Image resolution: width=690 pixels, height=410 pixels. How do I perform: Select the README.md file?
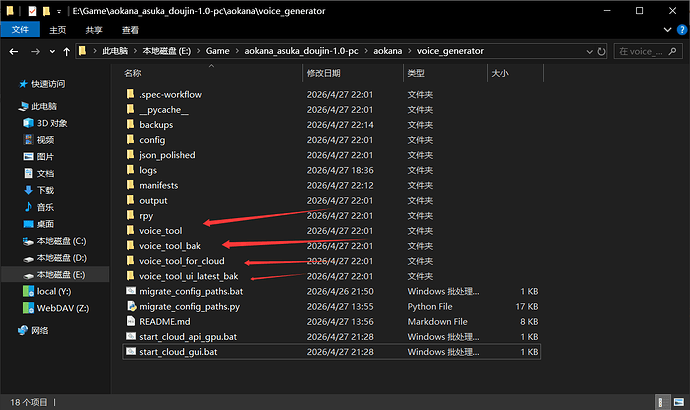coord(164,321)
